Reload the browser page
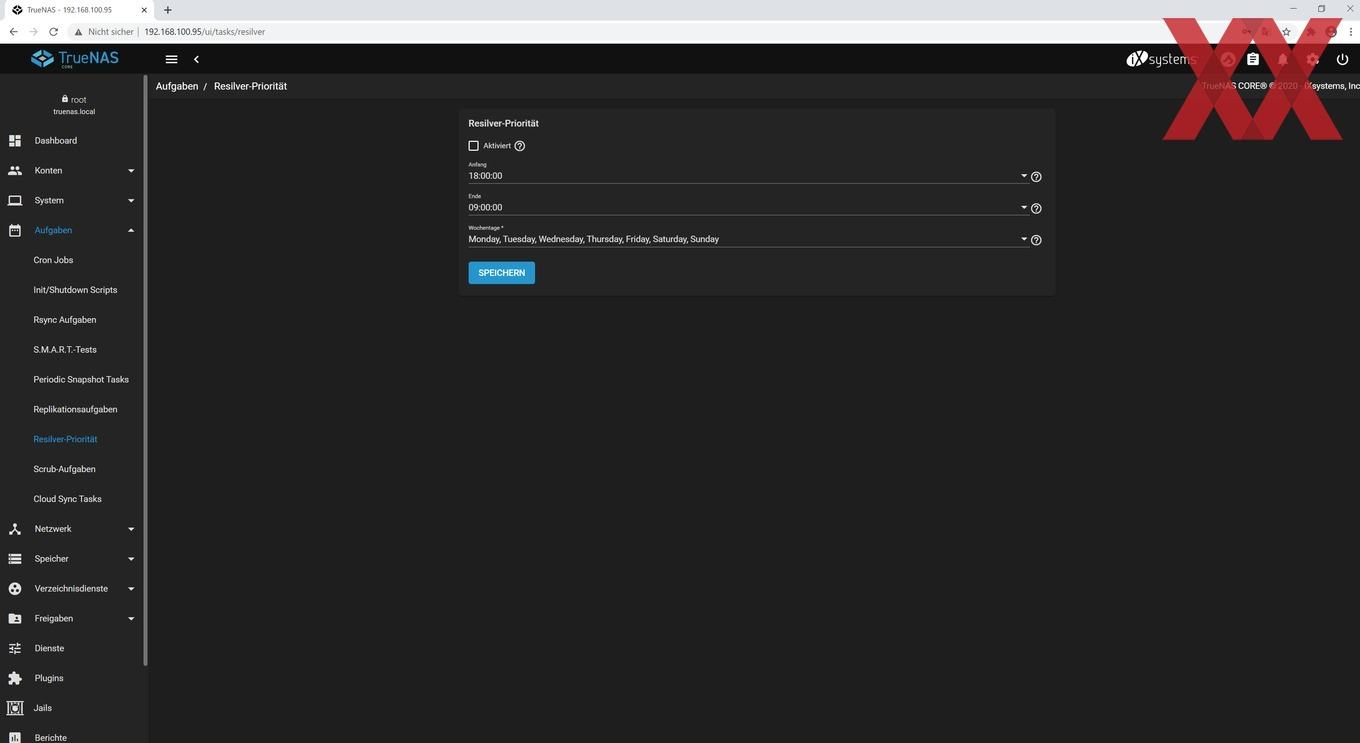The width and height of the screenshot is (1360, 743). 53,32
